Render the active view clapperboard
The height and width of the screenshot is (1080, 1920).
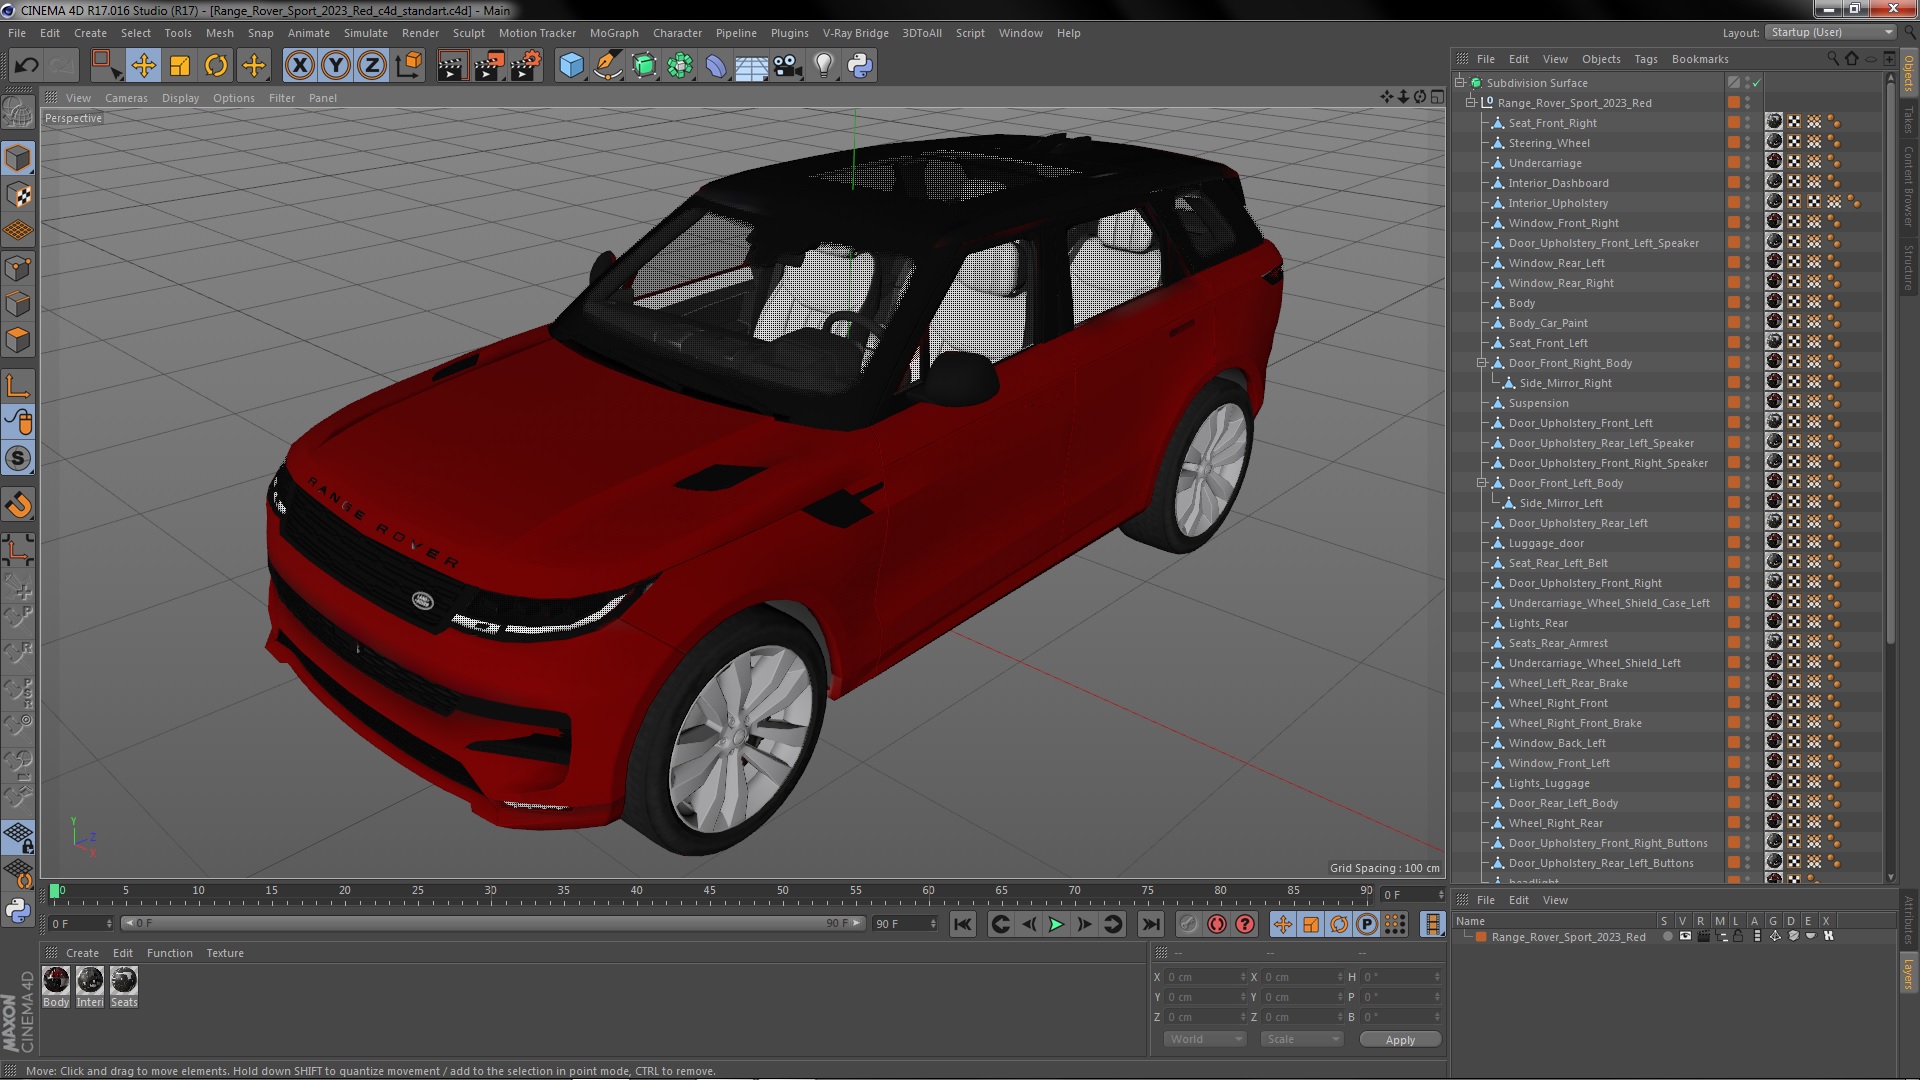click(451, 66)
